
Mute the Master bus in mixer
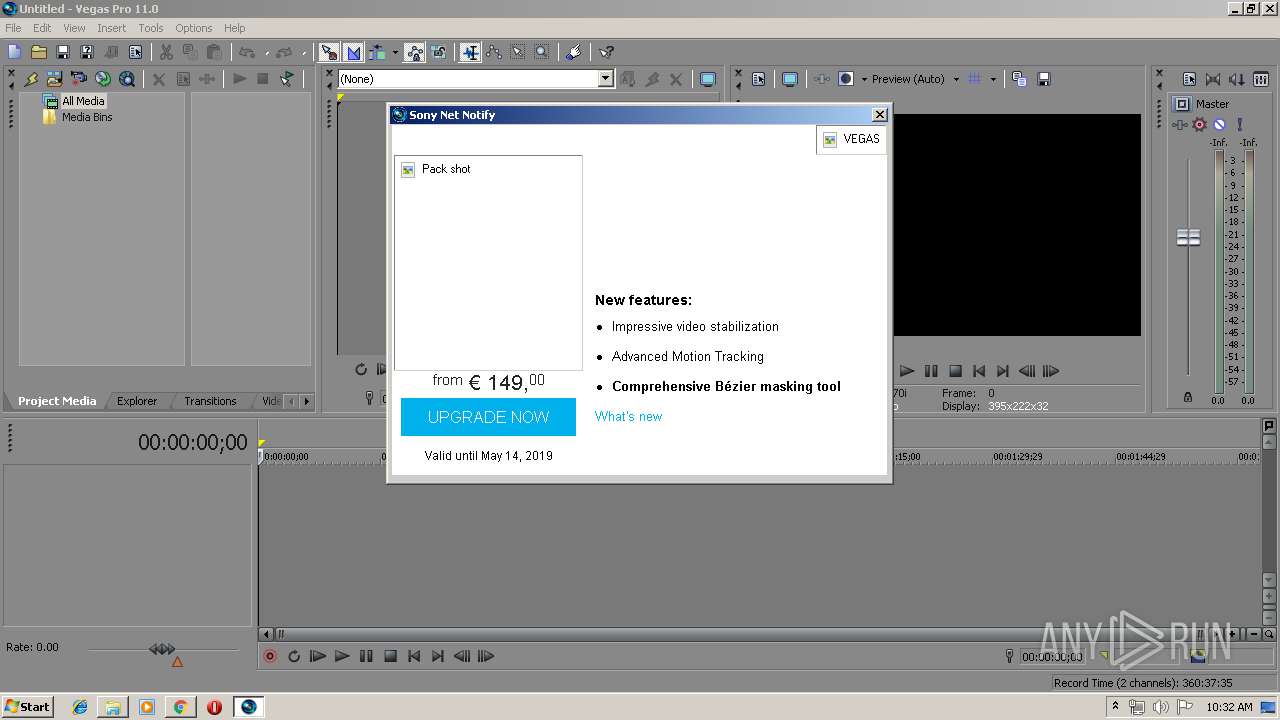tap(1219, 125)
